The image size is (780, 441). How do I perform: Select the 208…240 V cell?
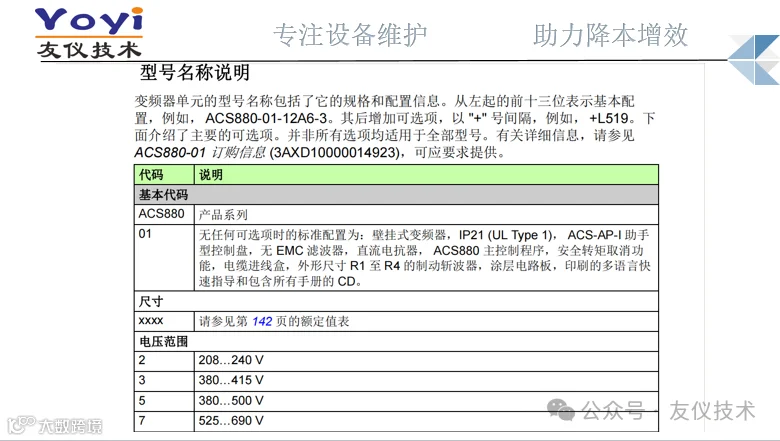426,361
